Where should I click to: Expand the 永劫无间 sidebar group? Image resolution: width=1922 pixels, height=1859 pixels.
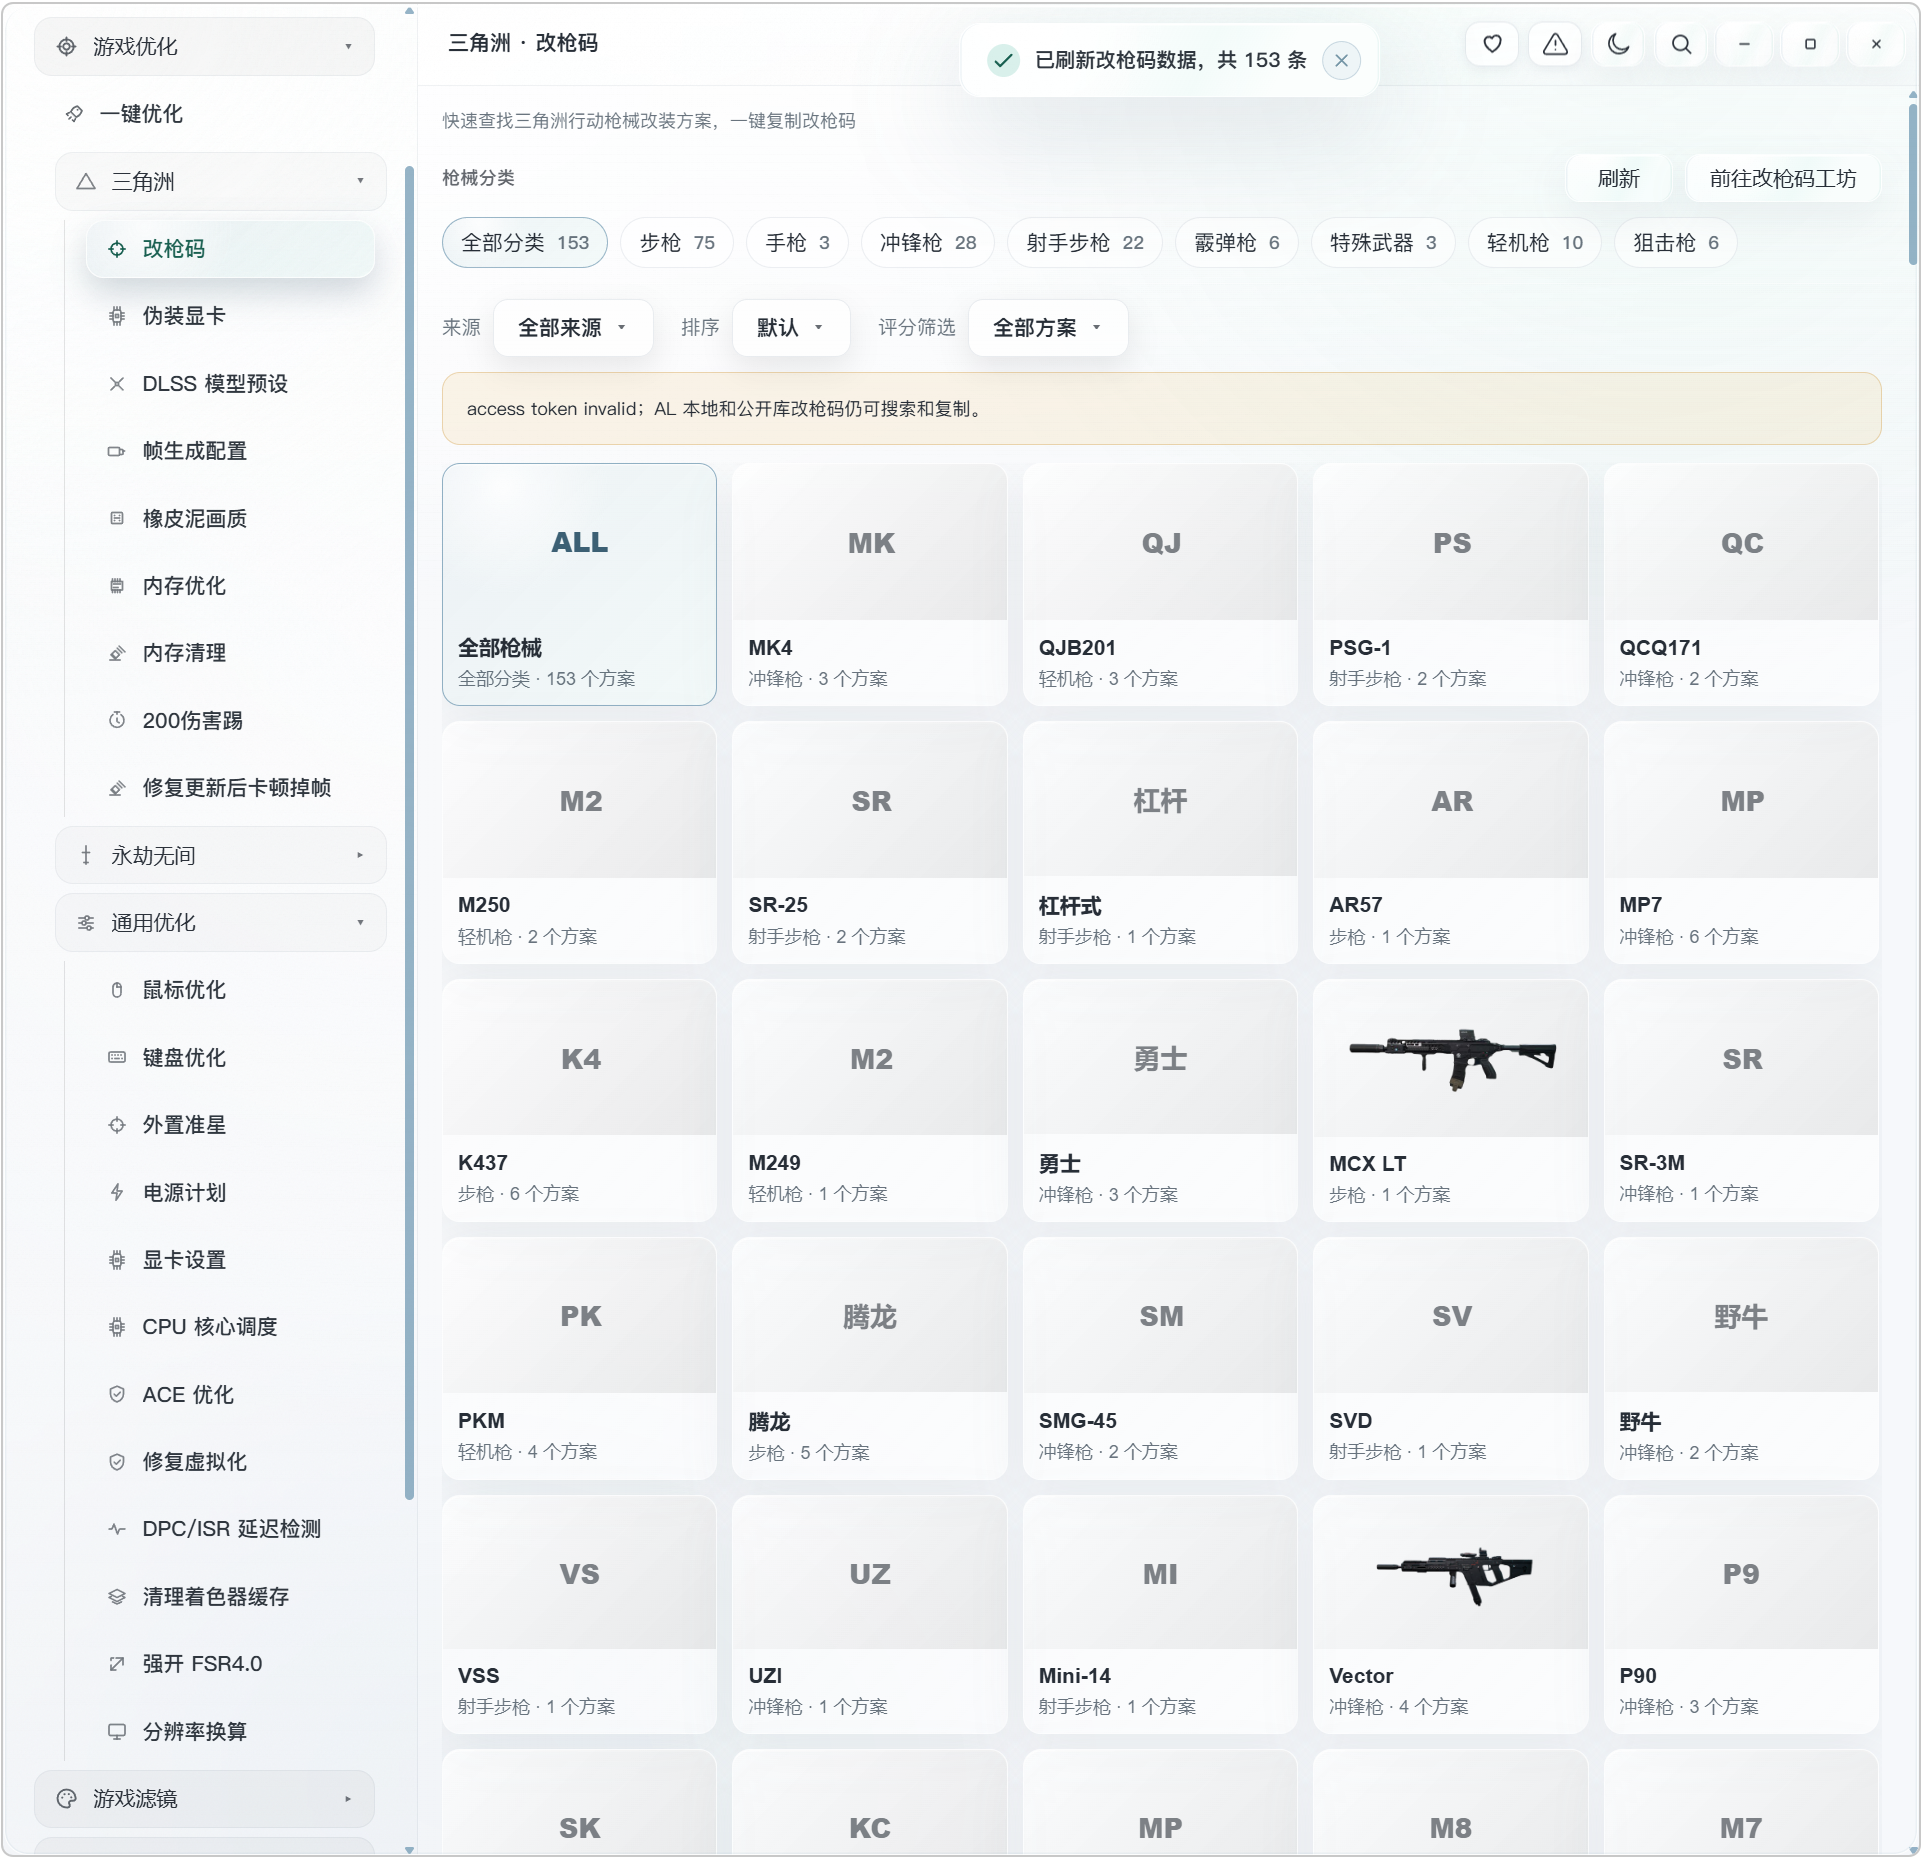[x=221, y=855]
